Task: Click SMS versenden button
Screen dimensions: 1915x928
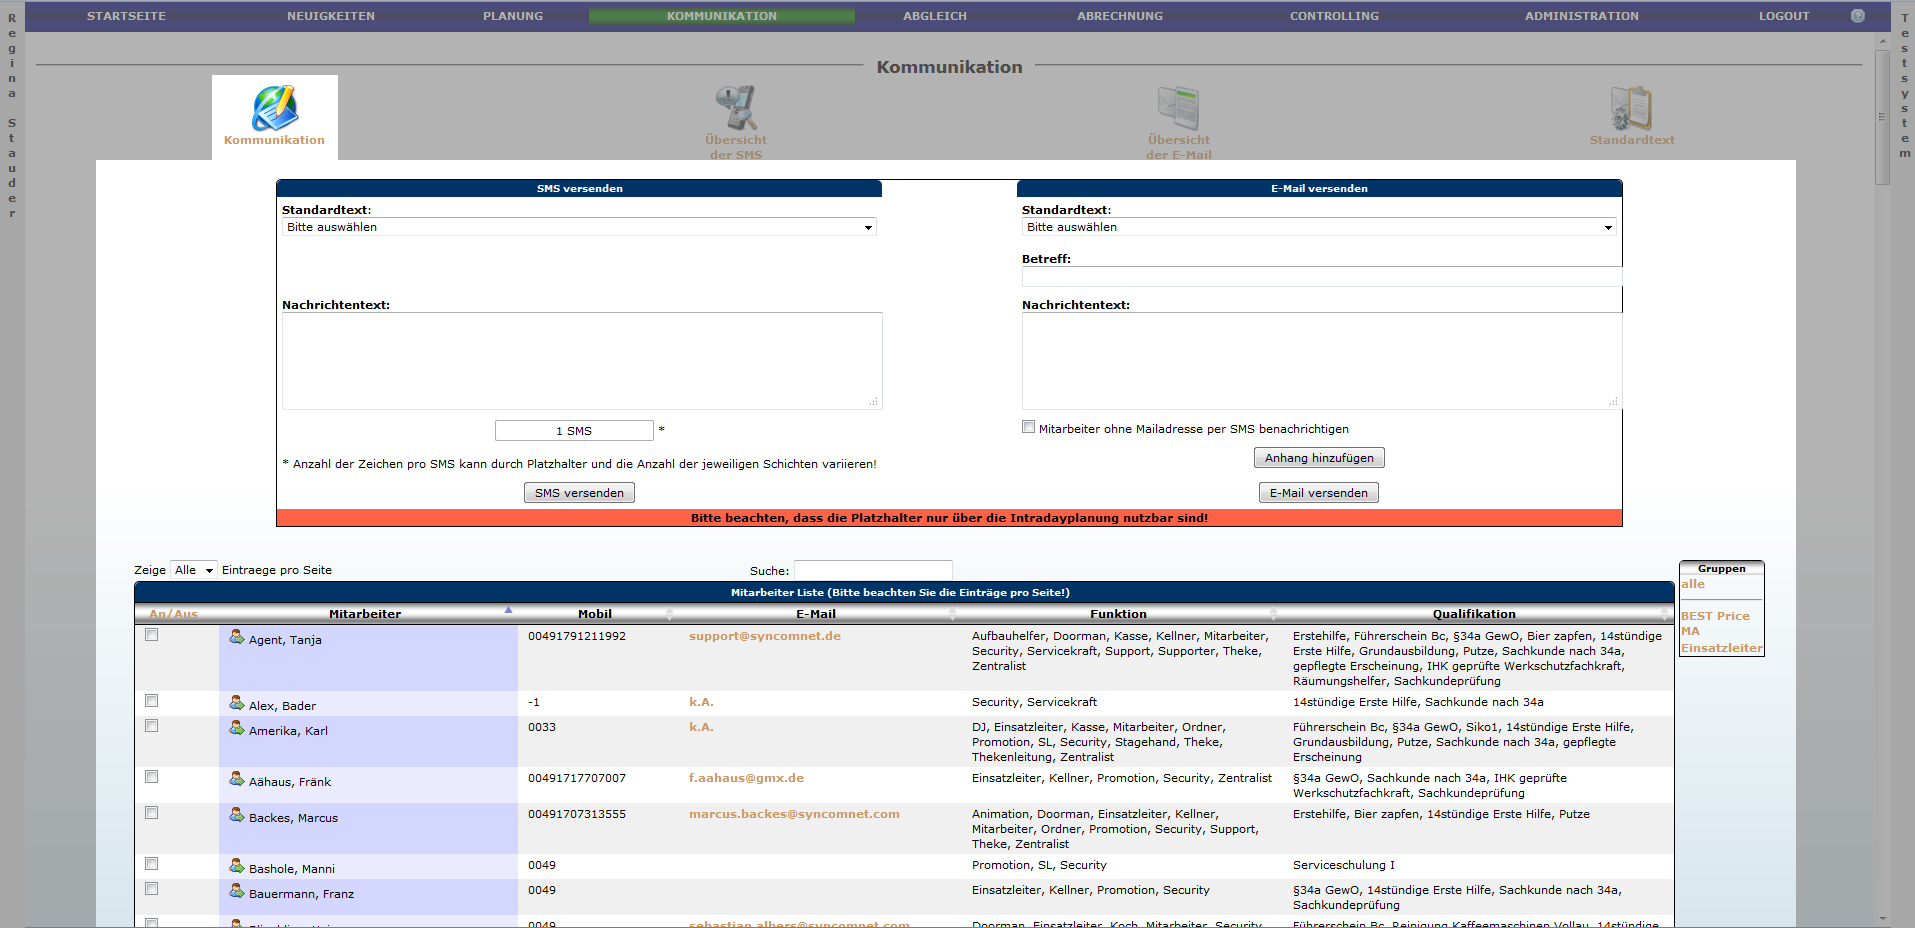Action: click(579, 493)
